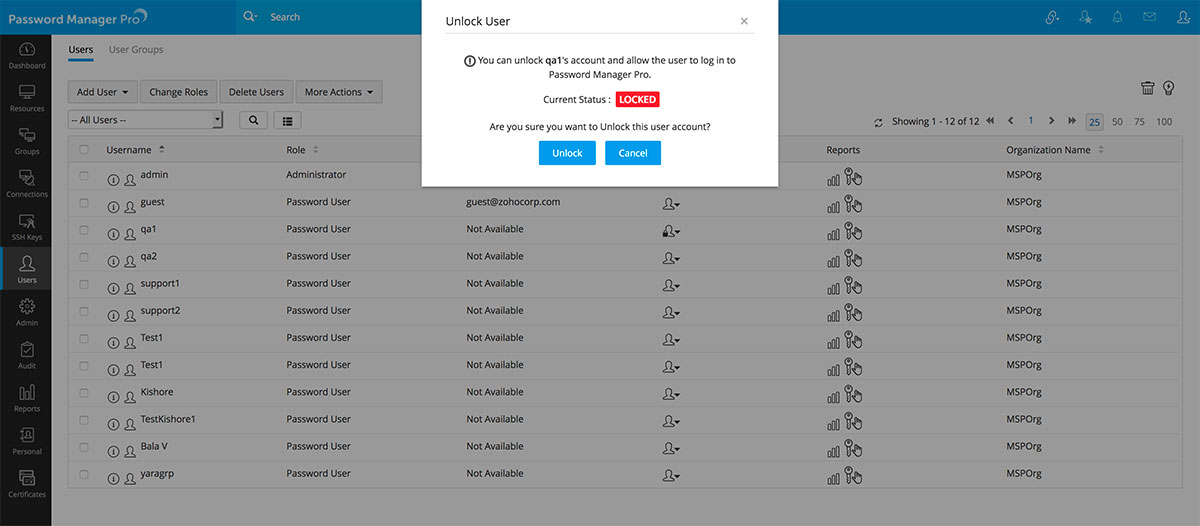
Task: Click the list view icon button
Action: coord(287,120)
